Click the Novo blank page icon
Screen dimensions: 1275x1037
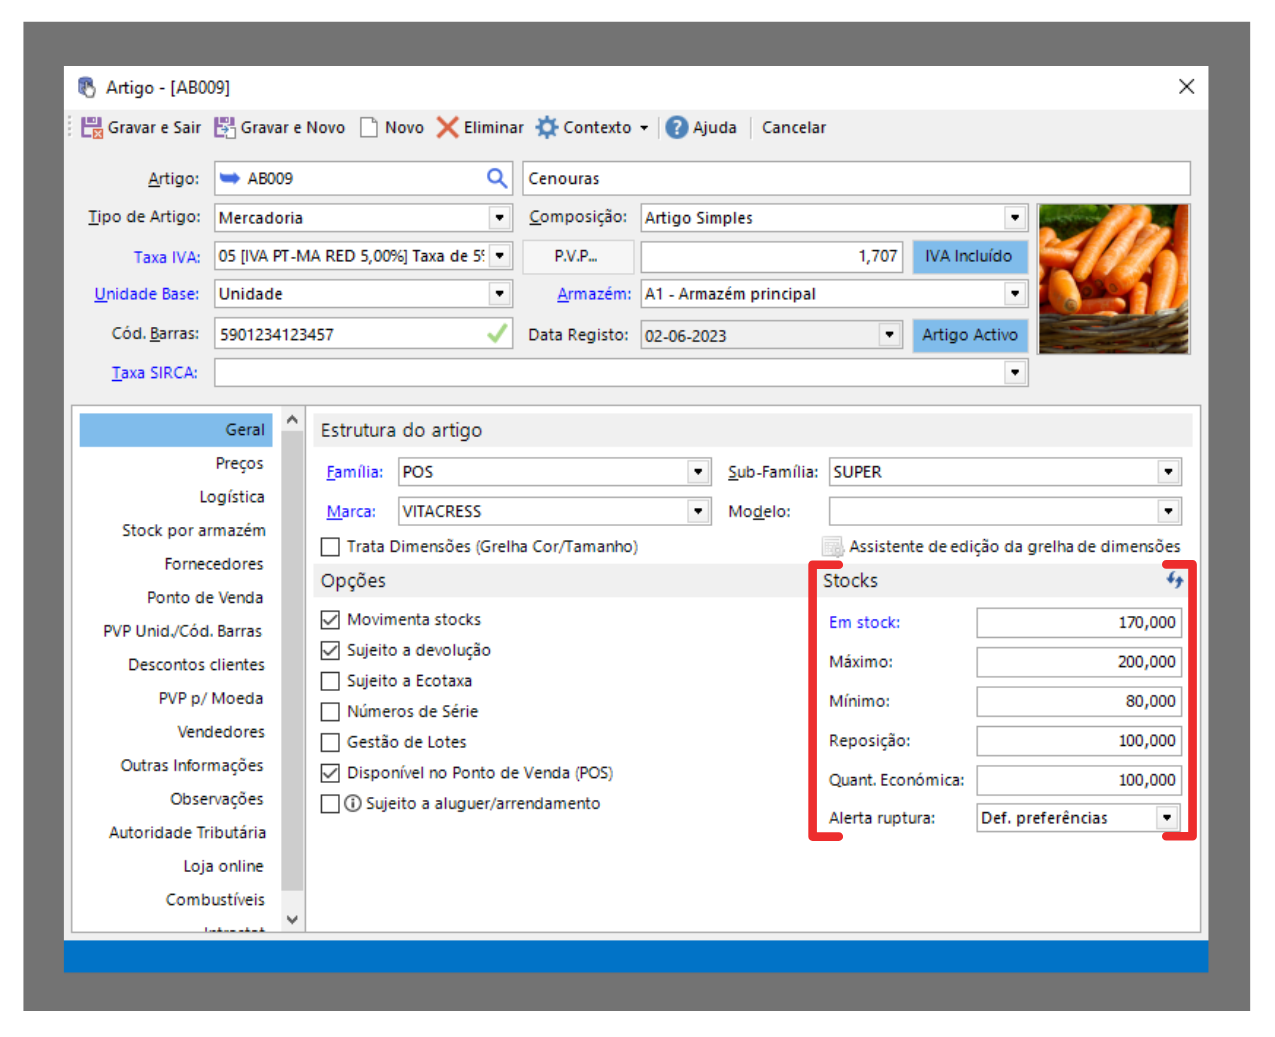pyautogui.click(x=369, y=128)
